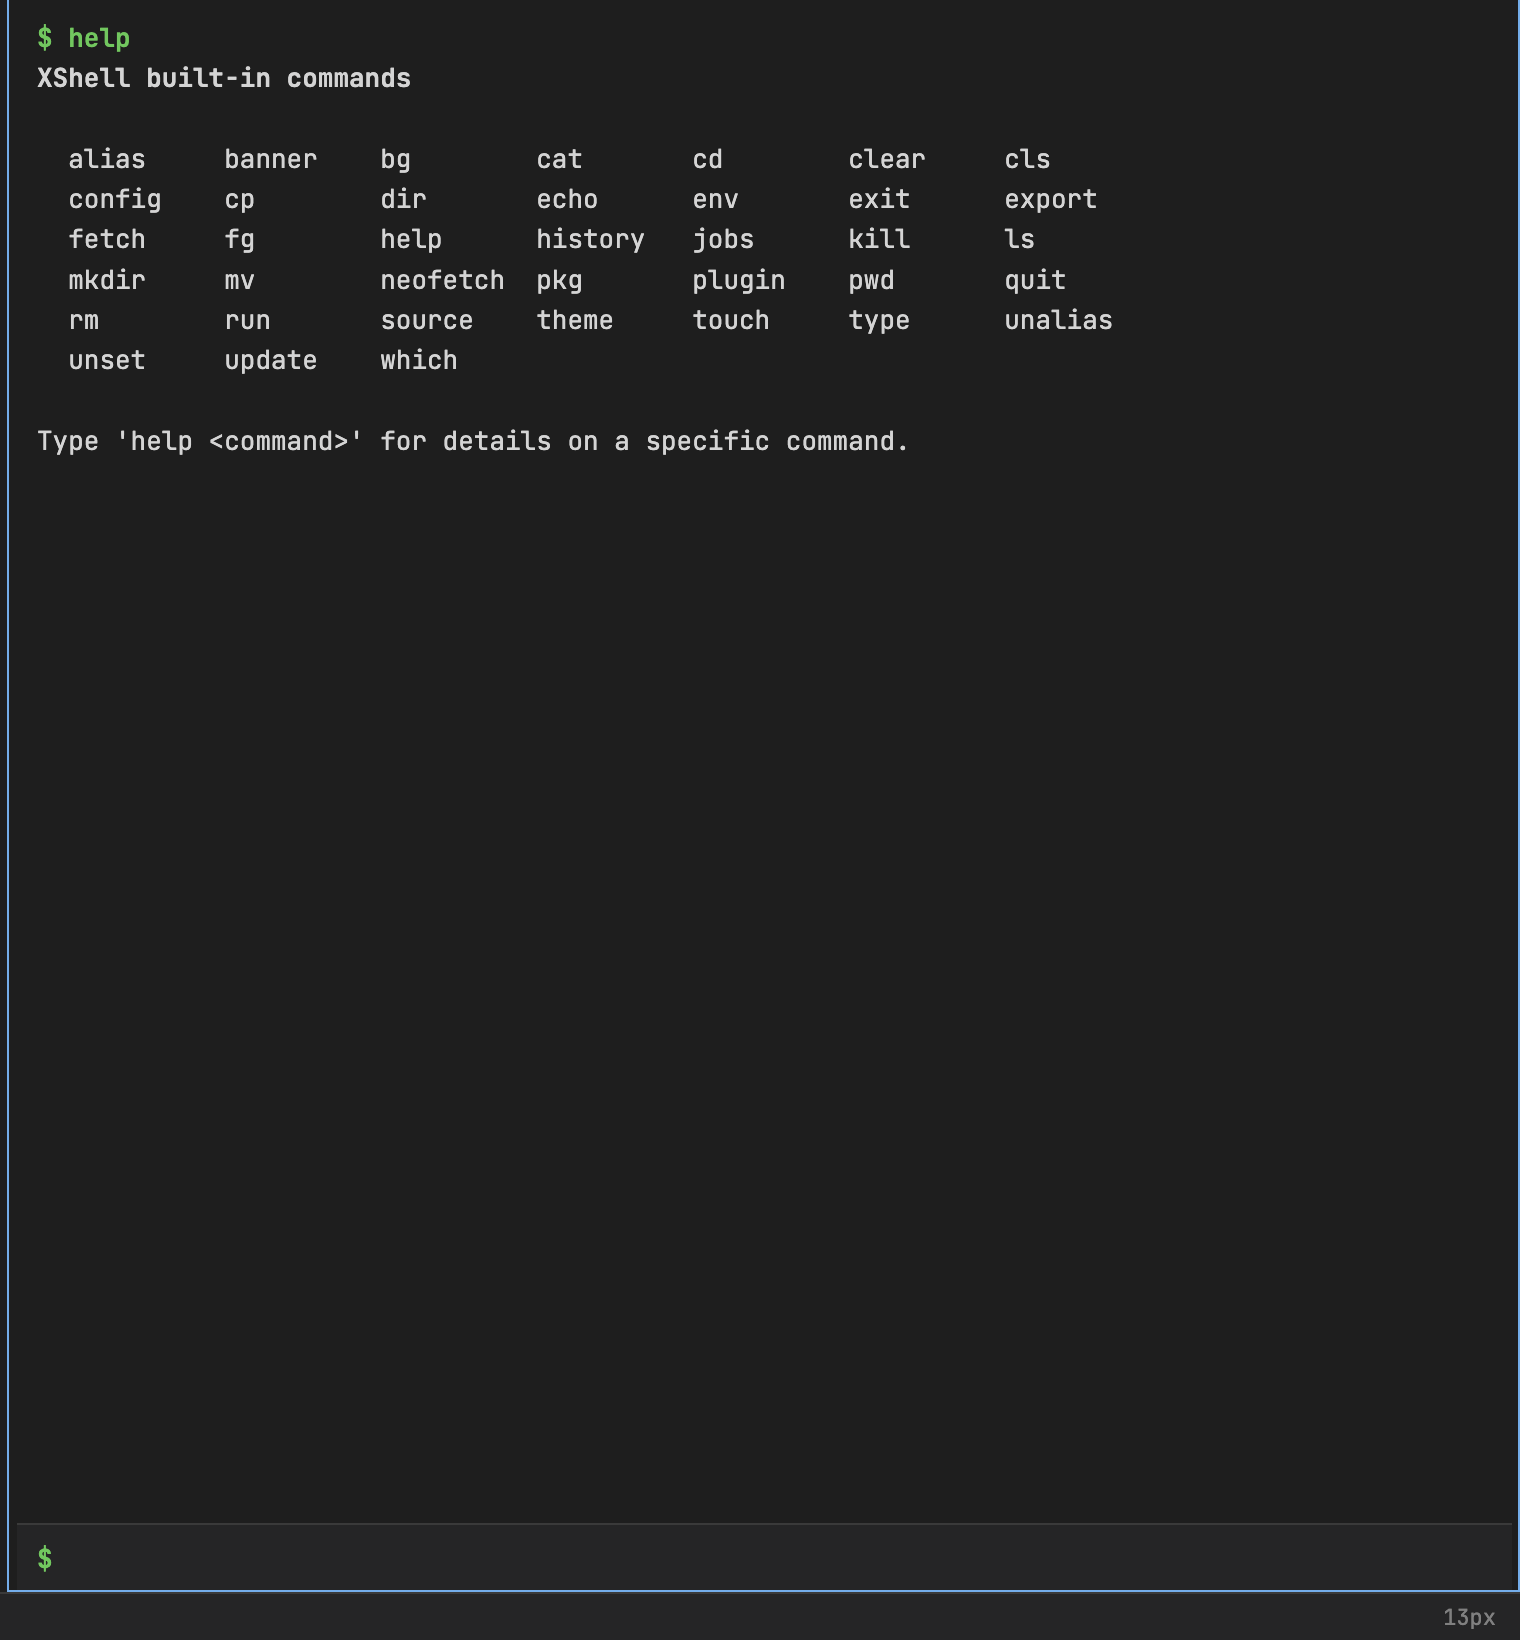Click the green 'help' entered command

[99, 39]
